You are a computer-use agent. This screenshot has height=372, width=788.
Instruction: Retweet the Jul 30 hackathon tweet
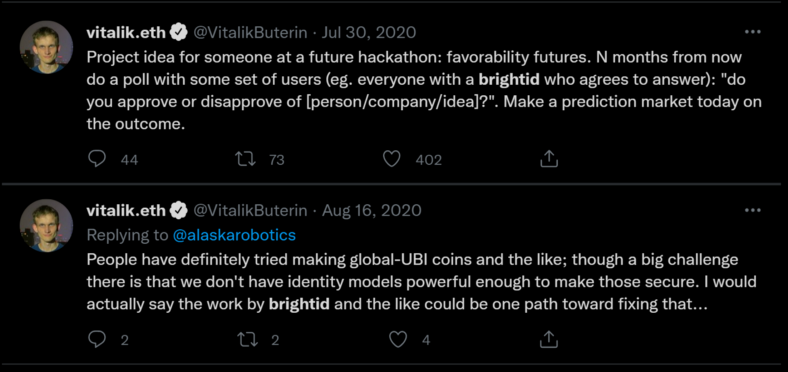tap(246, 159)
